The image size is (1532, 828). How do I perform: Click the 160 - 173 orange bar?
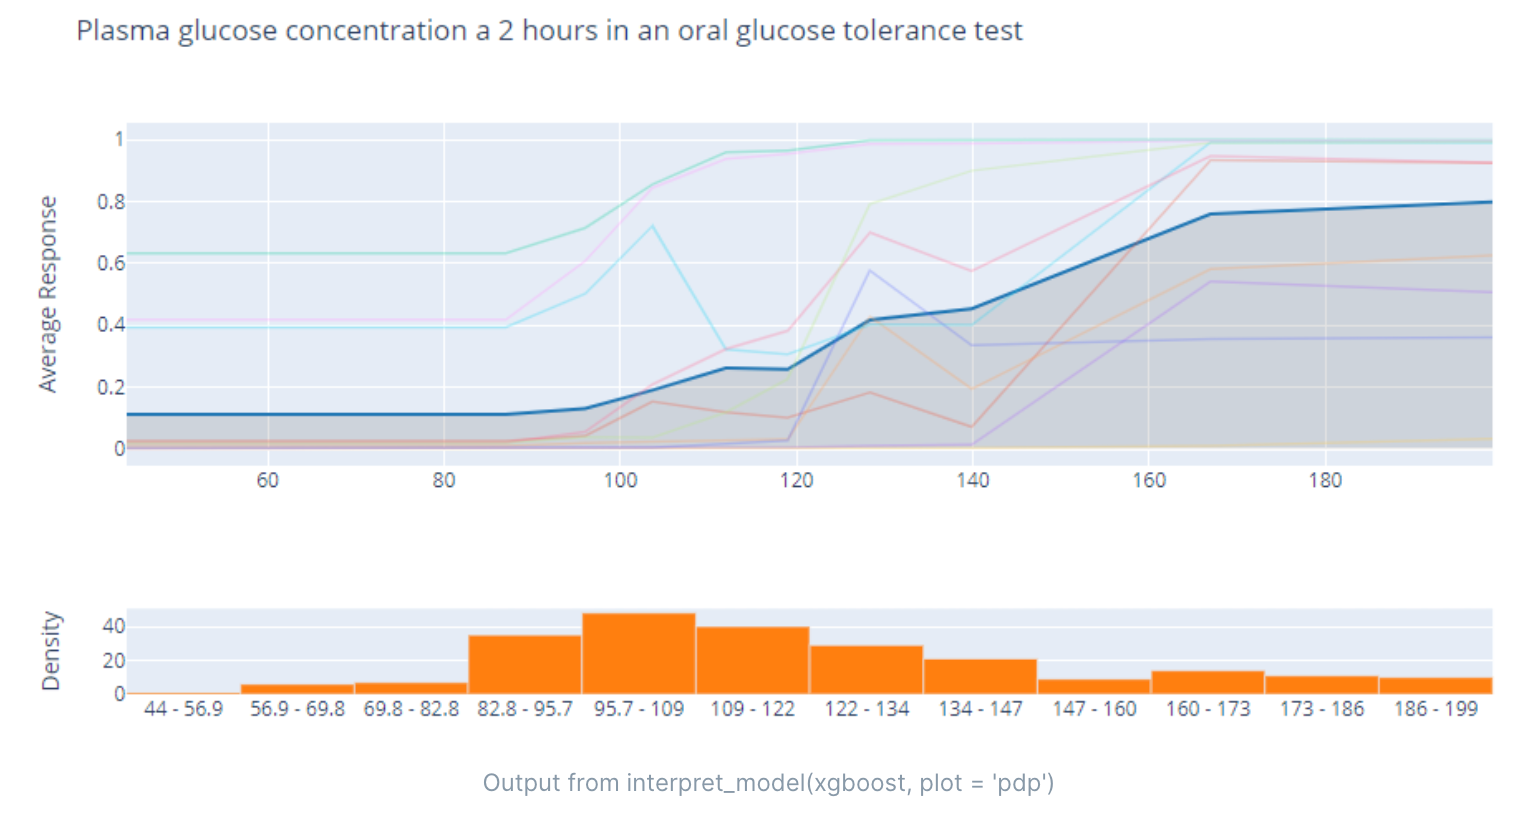(1208, 682)
